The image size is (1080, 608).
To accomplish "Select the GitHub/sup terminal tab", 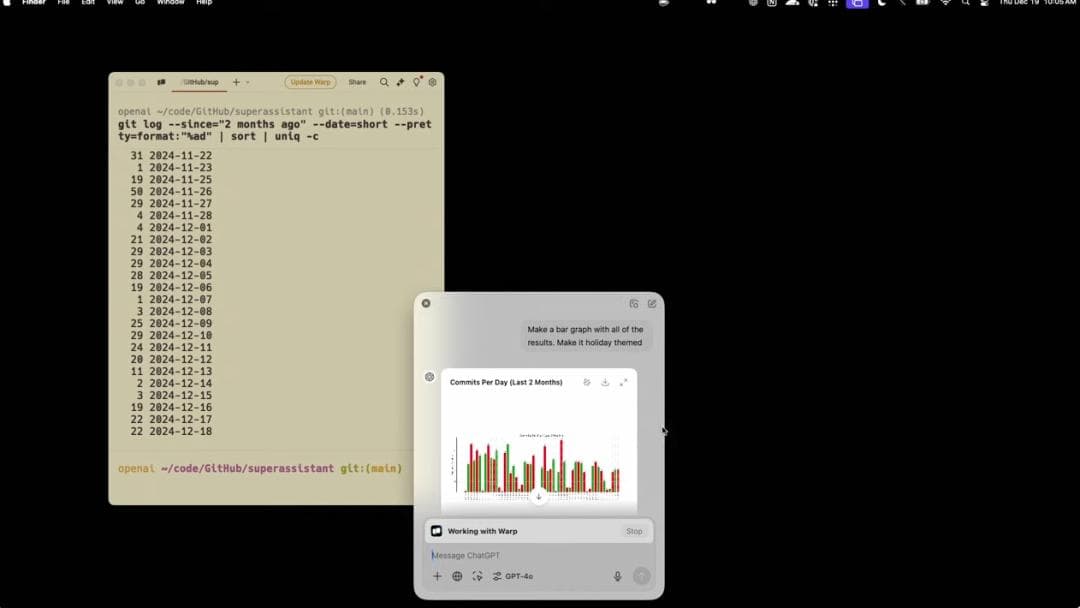I will [x=199, y=82].
